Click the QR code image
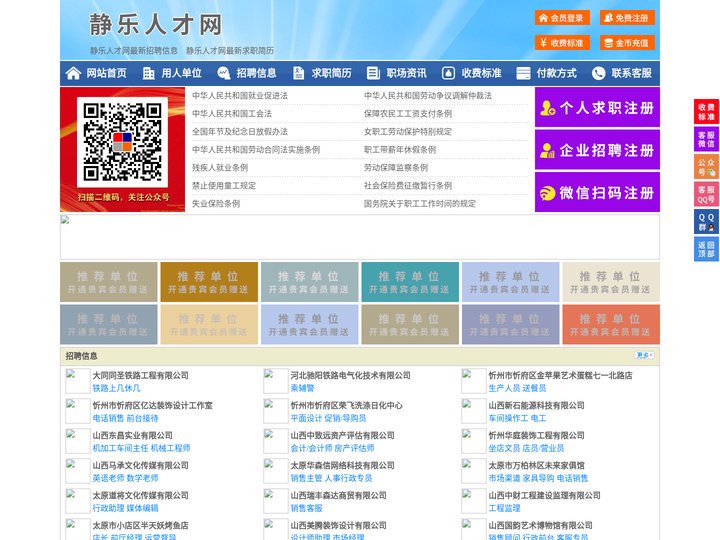 tap(122, 142)
